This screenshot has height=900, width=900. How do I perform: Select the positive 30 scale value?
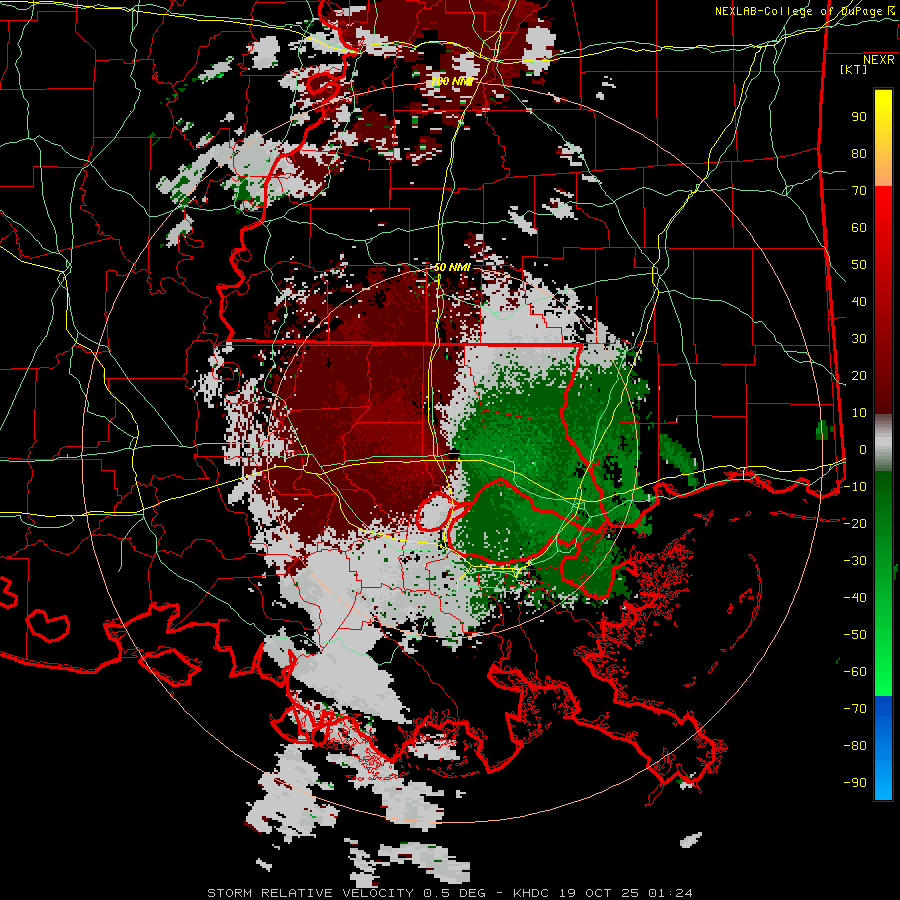[859, 339]
